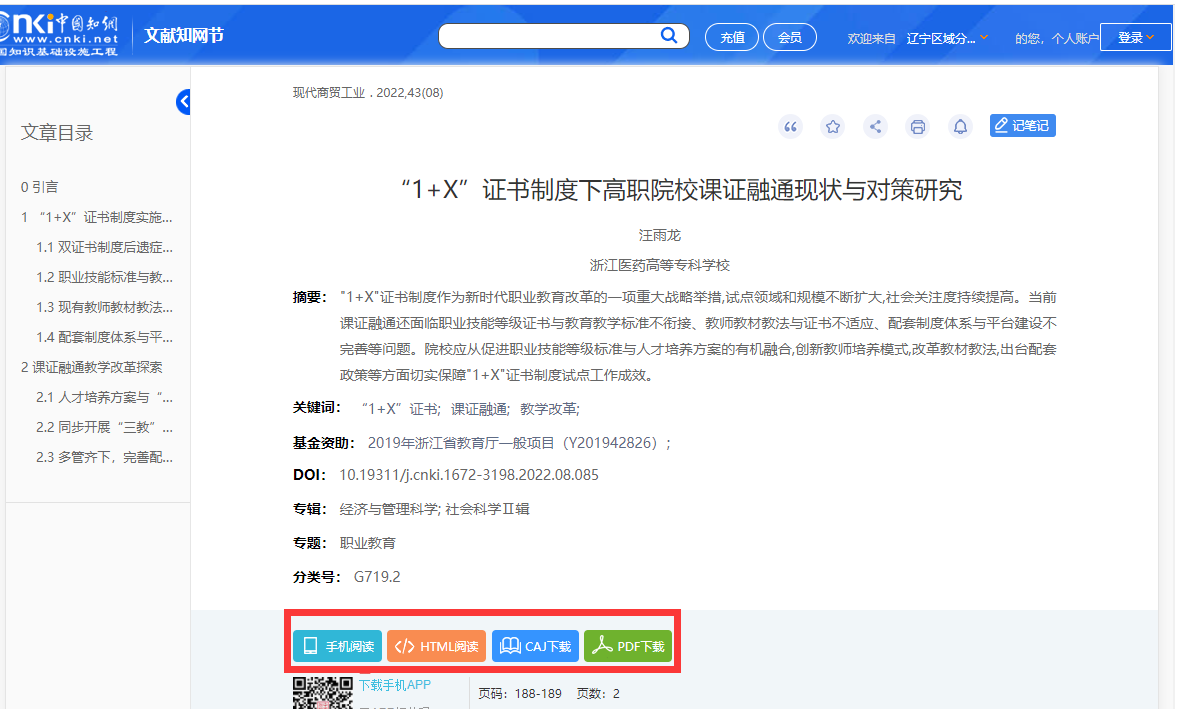
Task: Click the 会员 membership button
Action: click(790, 37)
